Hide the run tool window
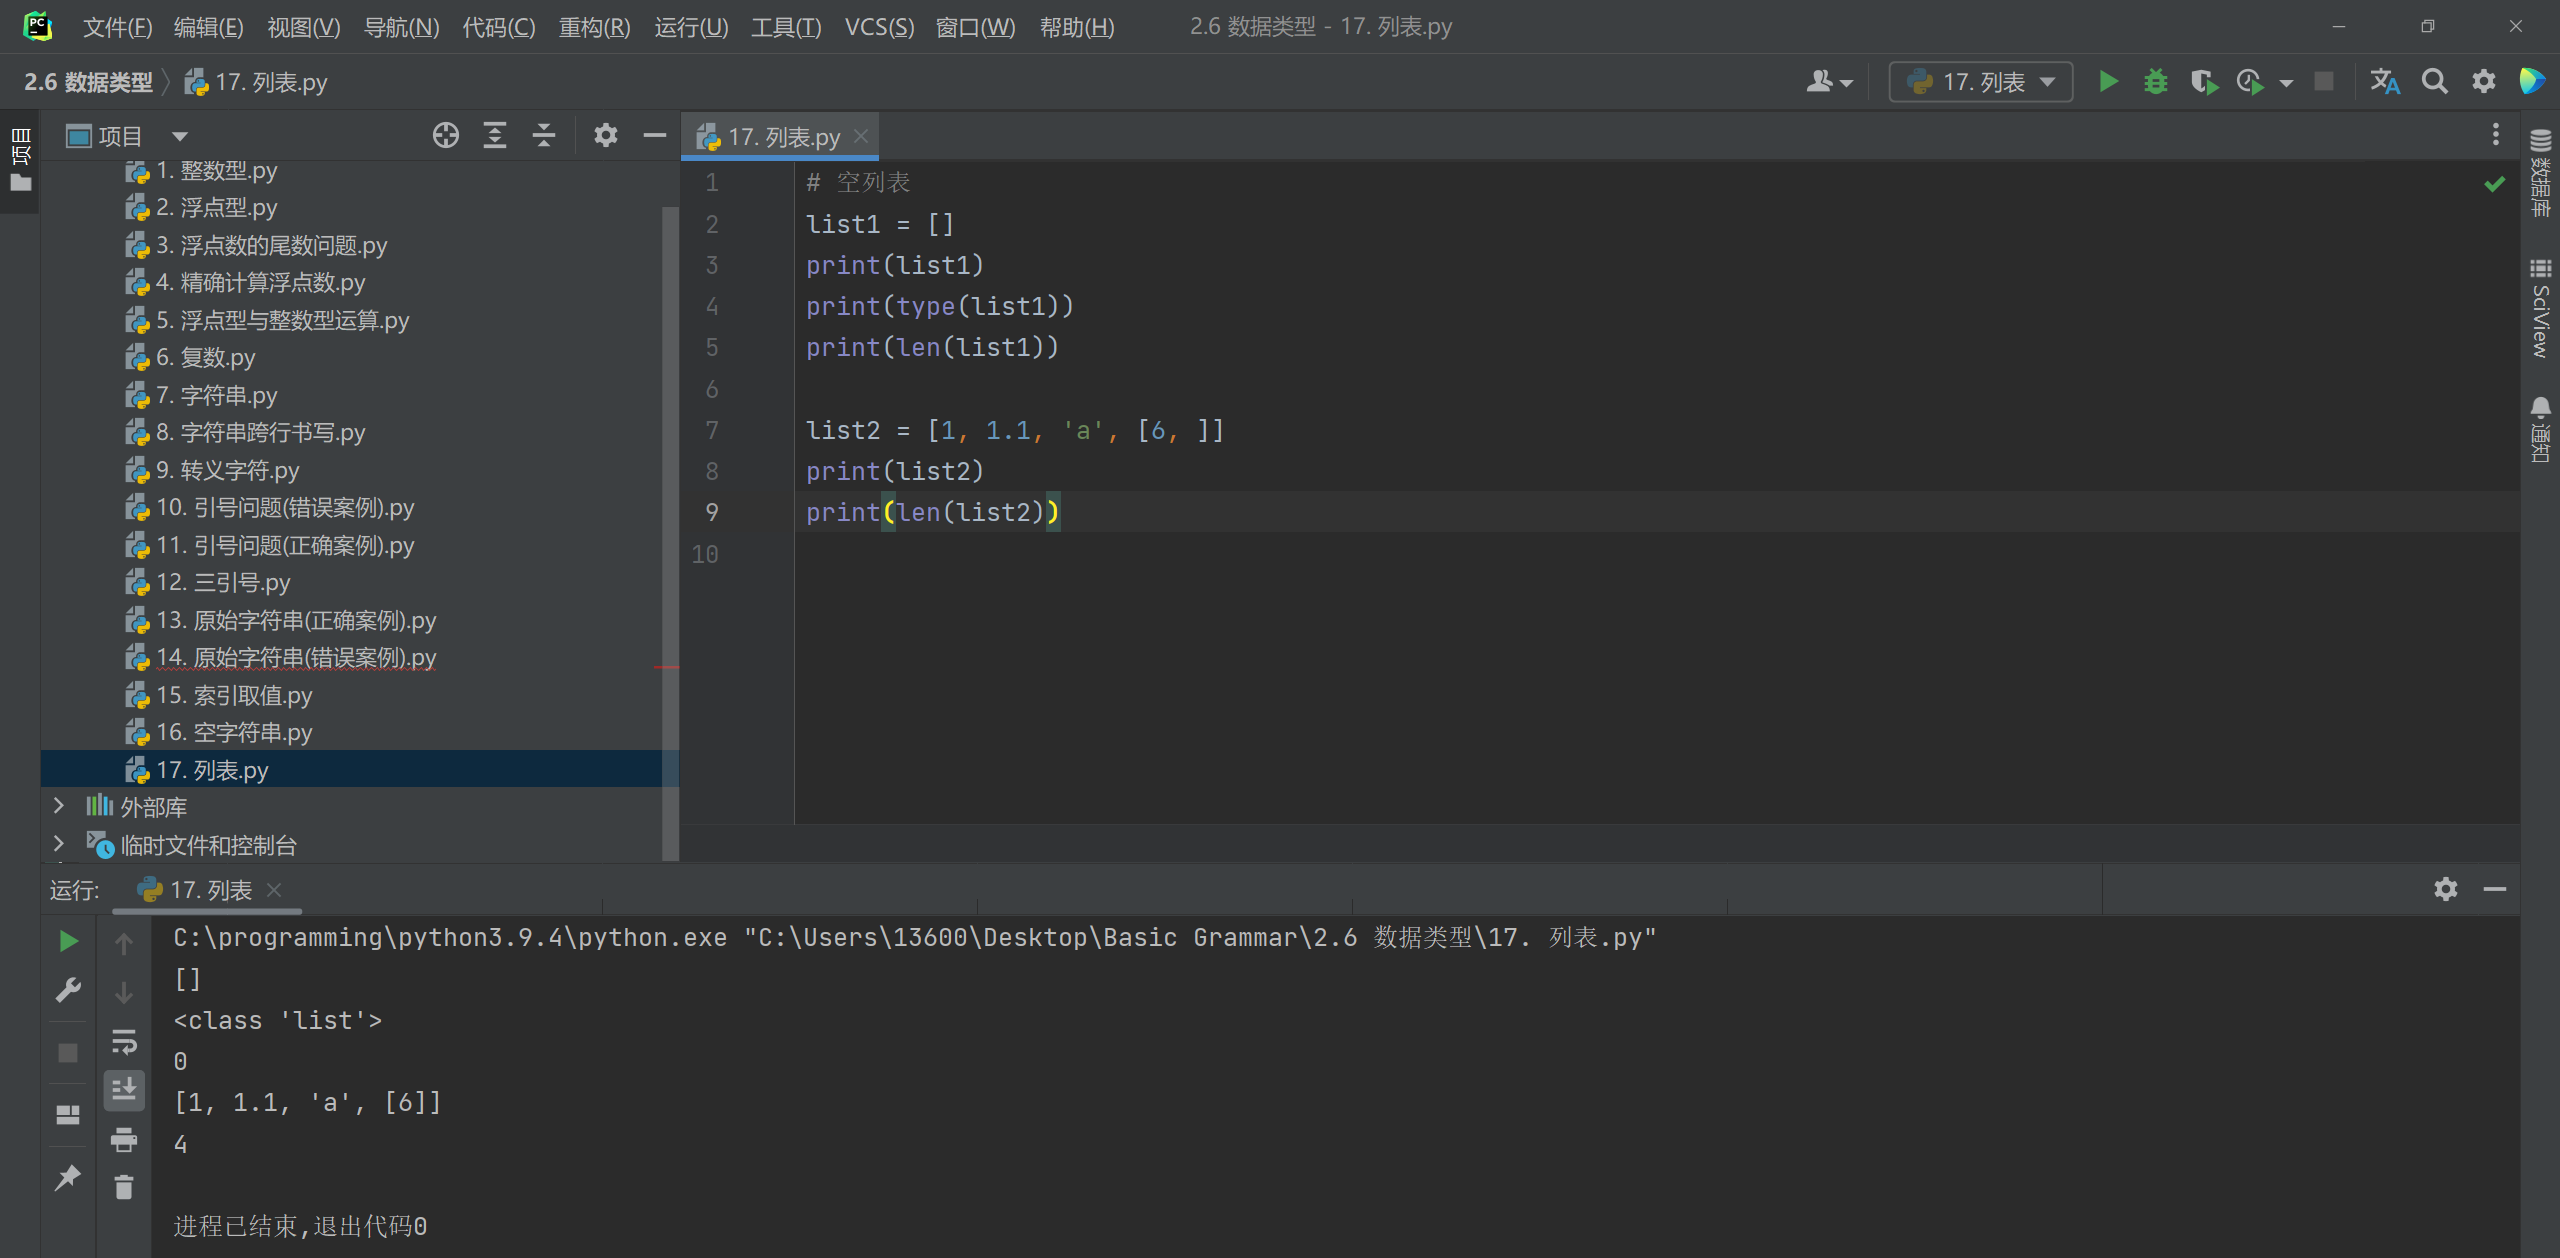 [2495, 888]
